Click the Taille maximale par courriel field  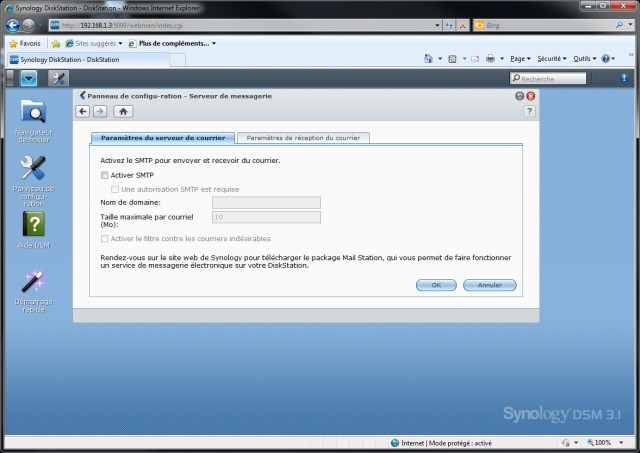[267, 217]
